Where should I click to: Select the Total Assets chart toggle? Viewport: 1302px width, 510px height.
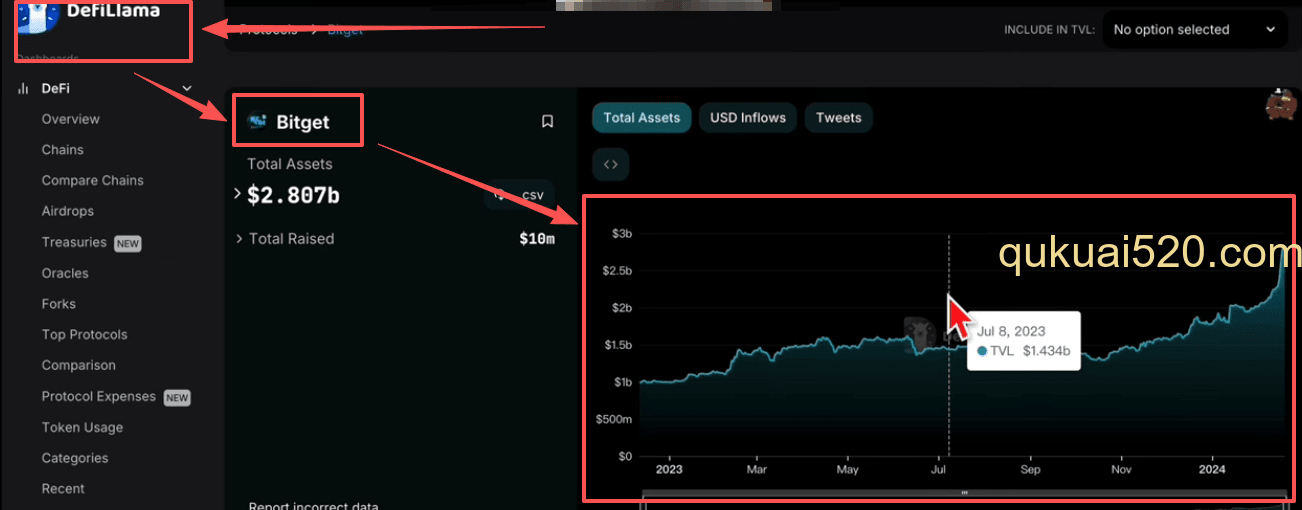642,118
